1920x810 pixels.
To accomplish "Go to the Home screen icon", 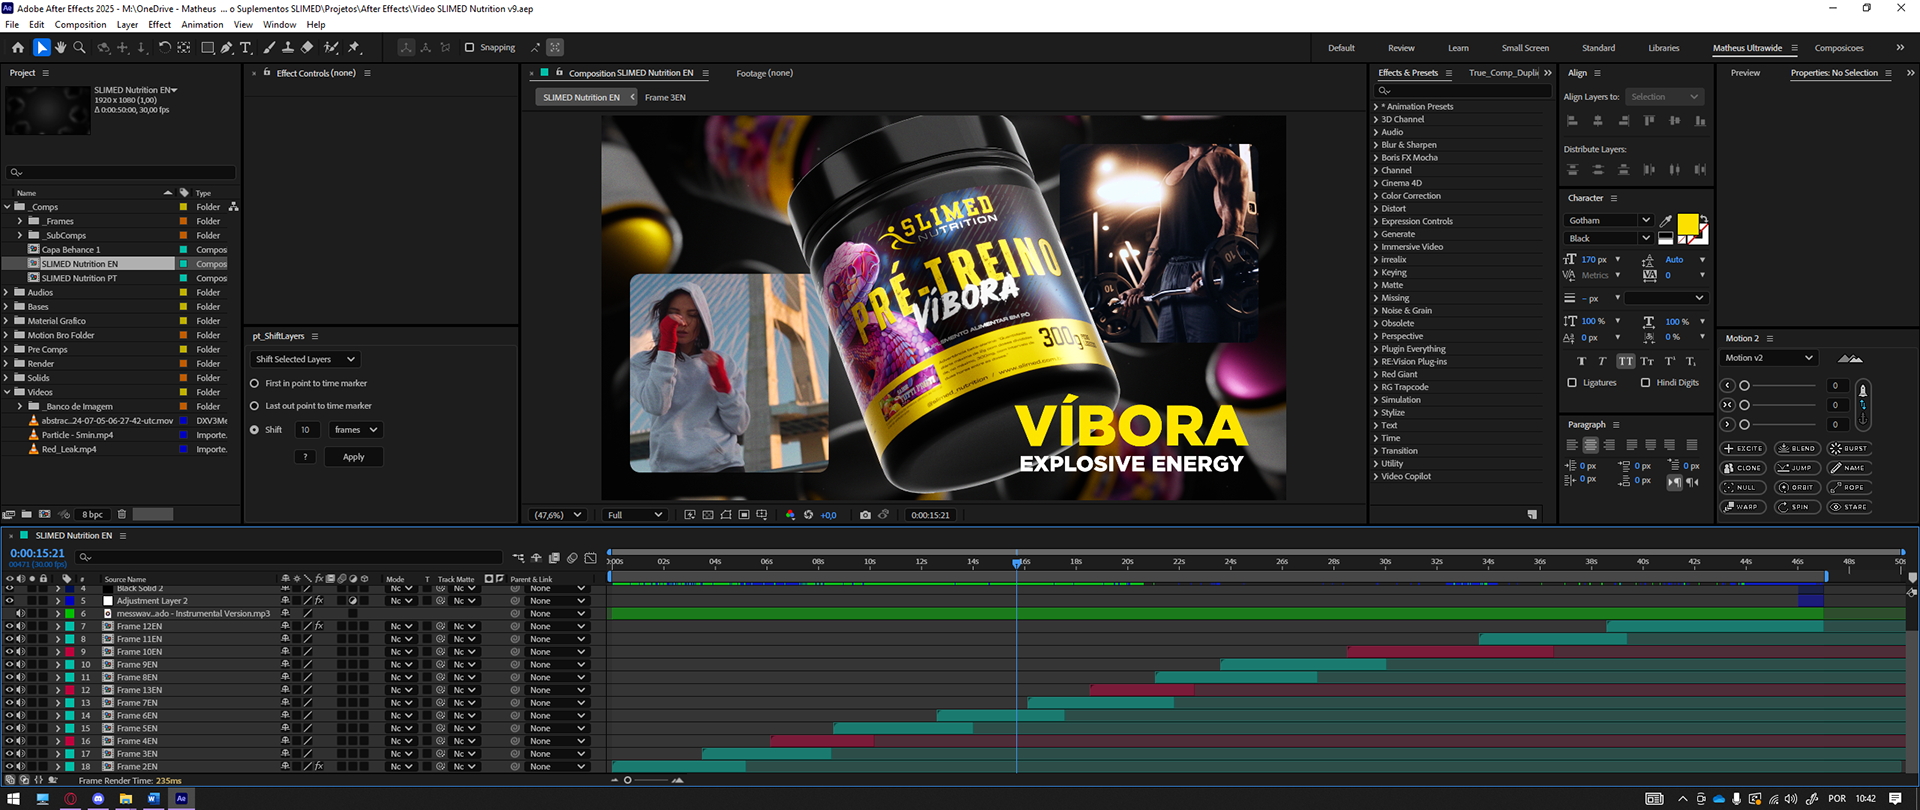I will [x=17, y=47].
